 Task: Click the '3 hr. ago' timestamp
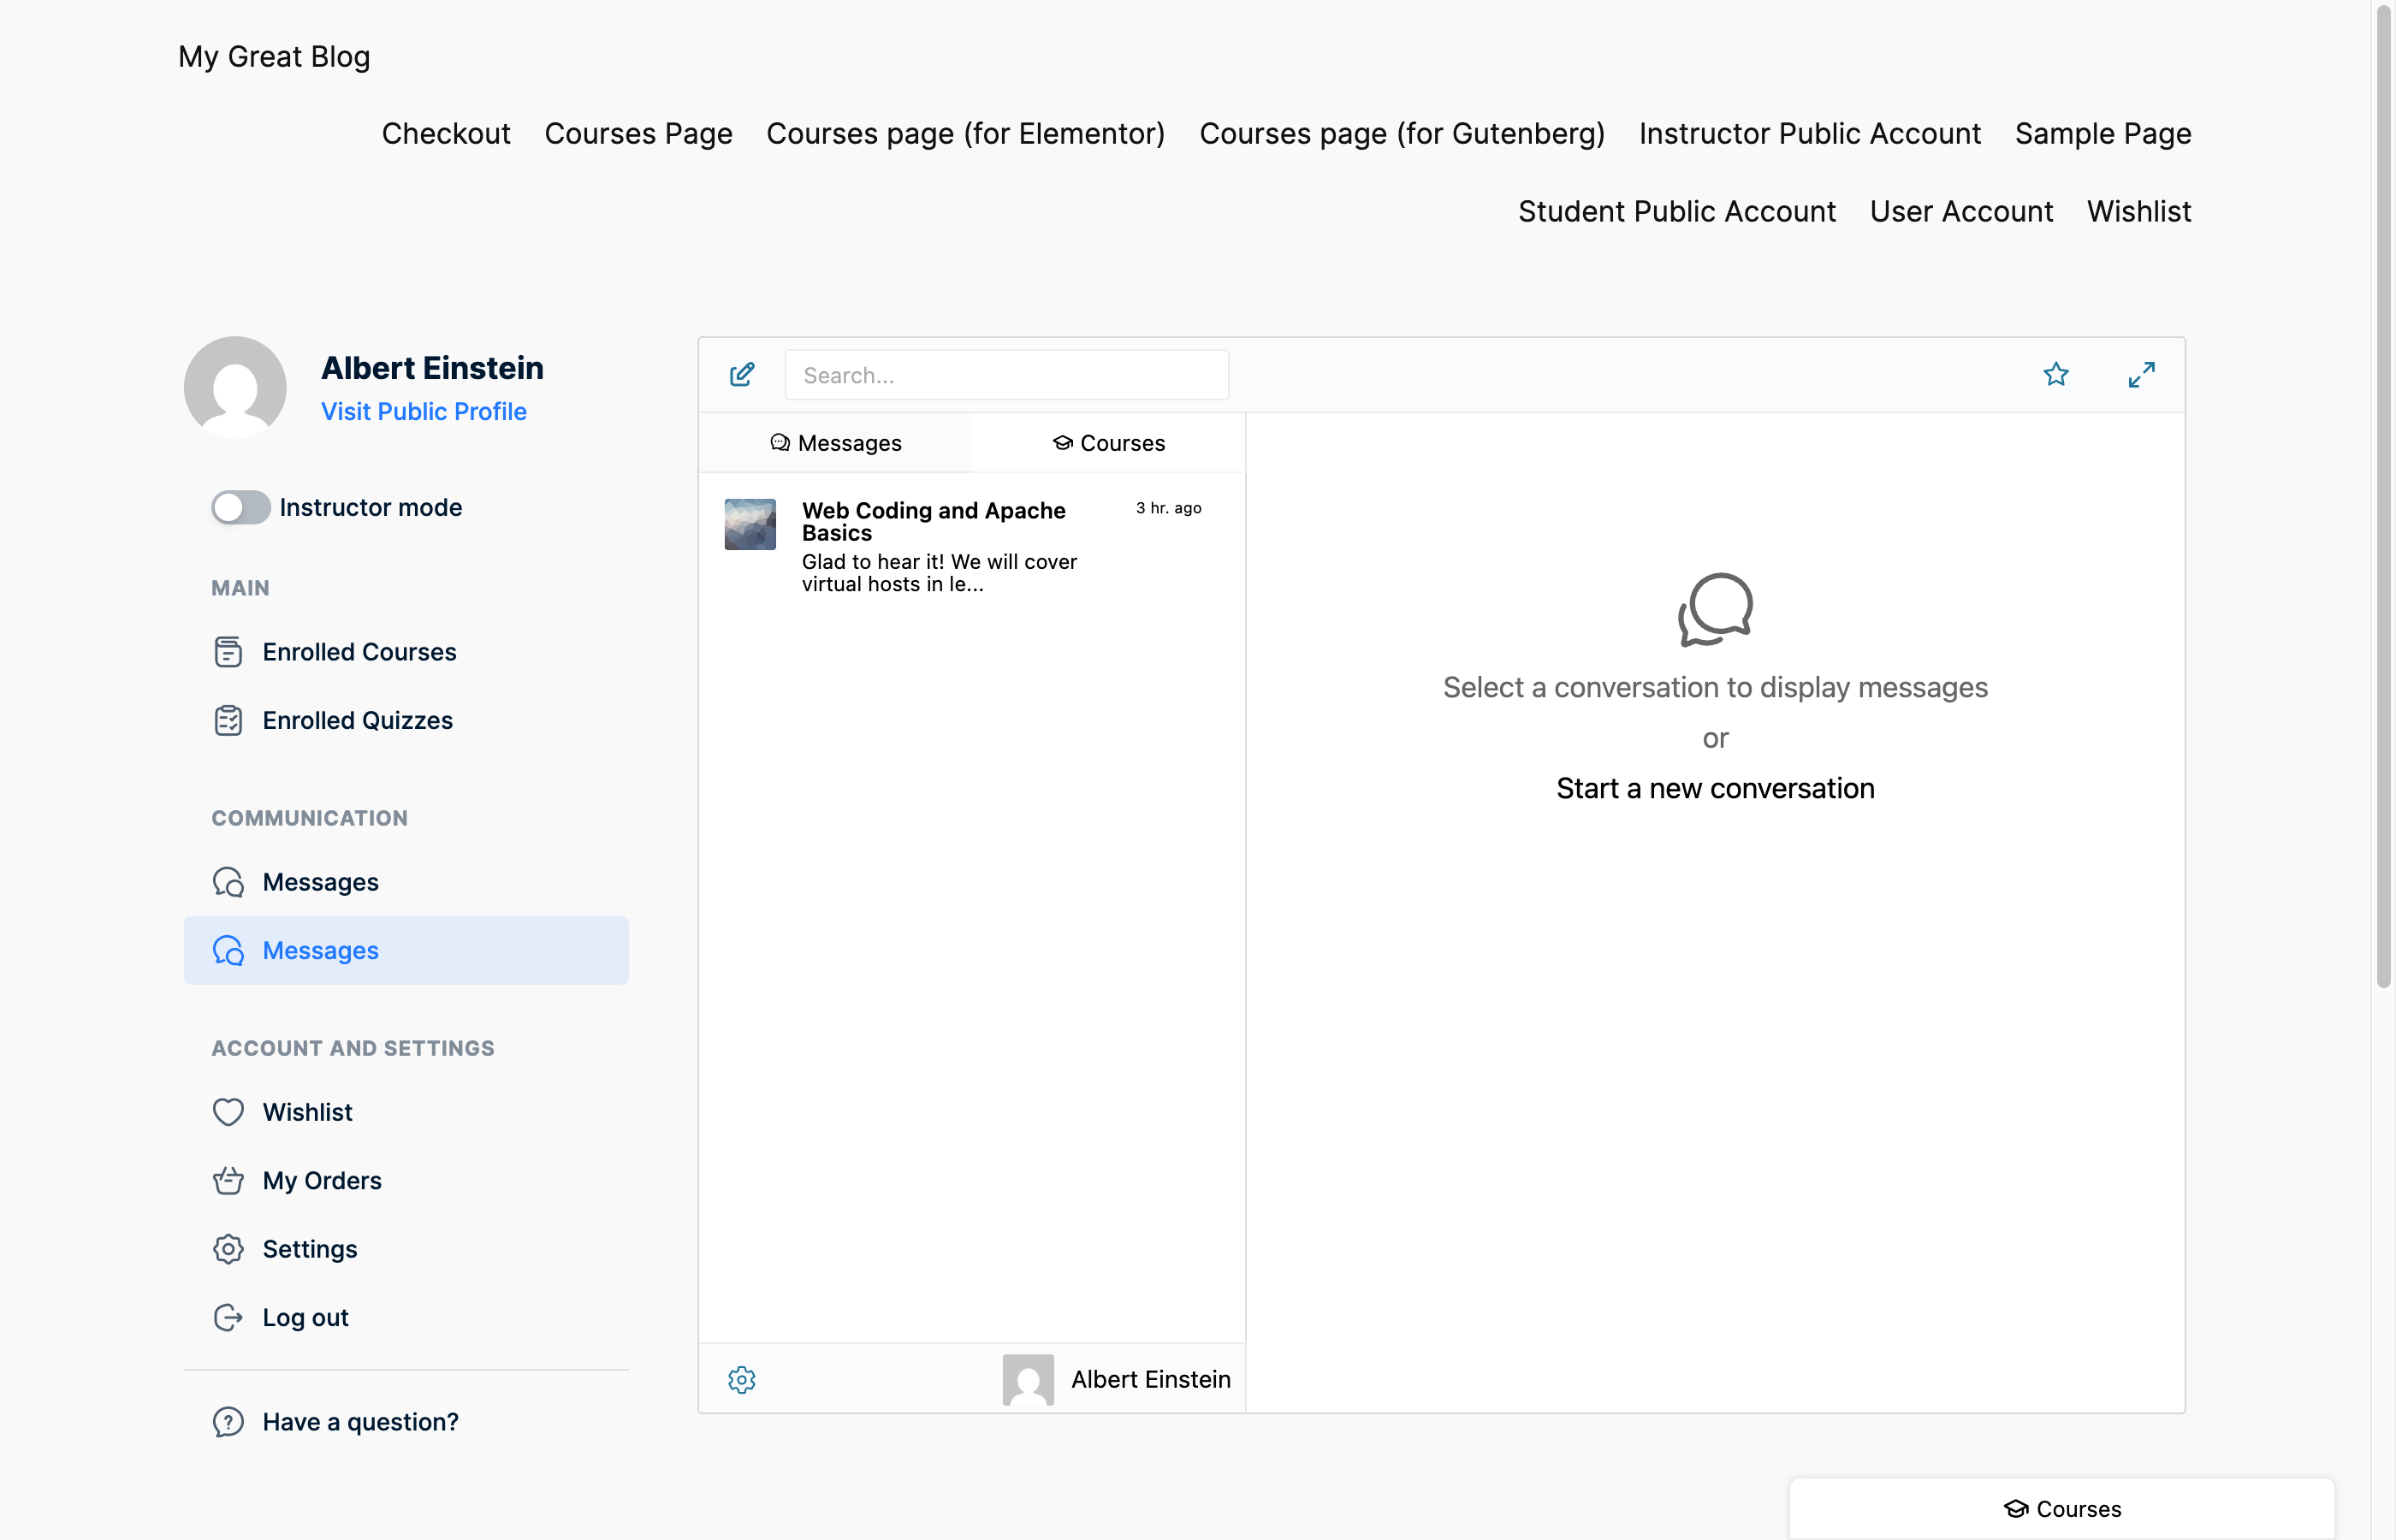coord(1168,508)
